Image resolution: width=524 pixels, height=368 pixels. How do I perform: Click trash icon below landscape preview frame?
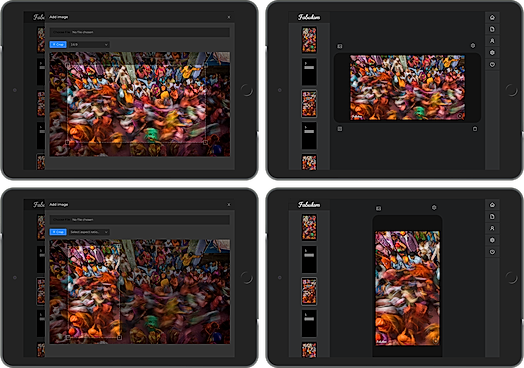[475, 129]
